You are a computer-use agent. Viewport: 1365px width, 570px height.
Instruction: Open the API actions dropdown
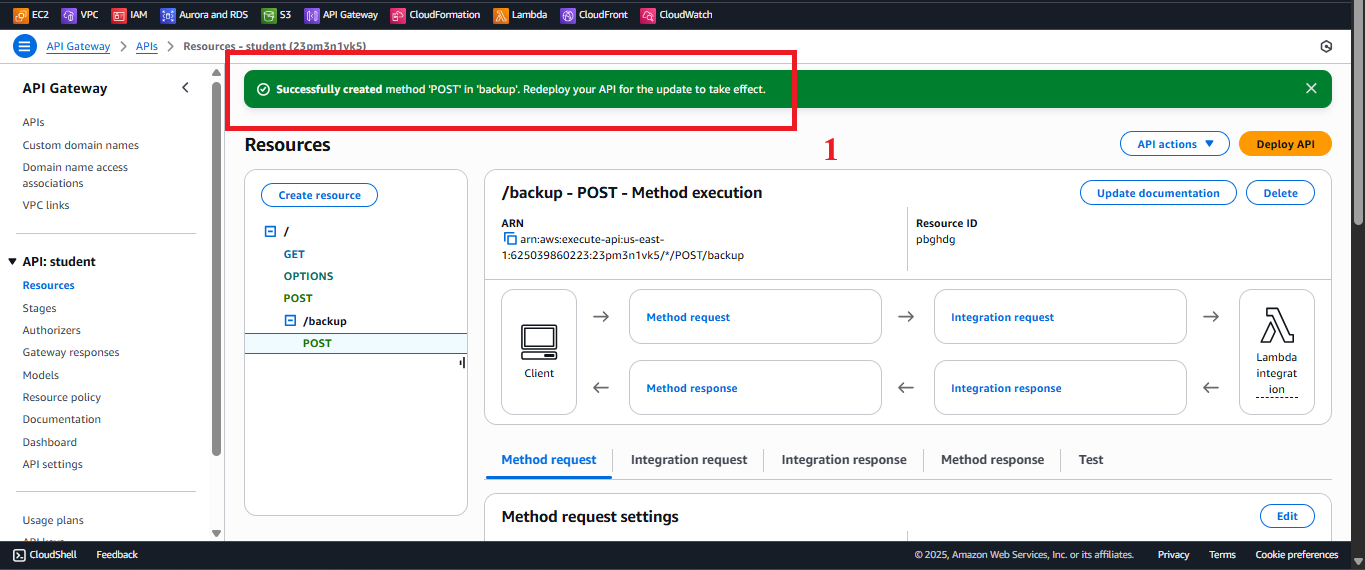point(1175,144)
